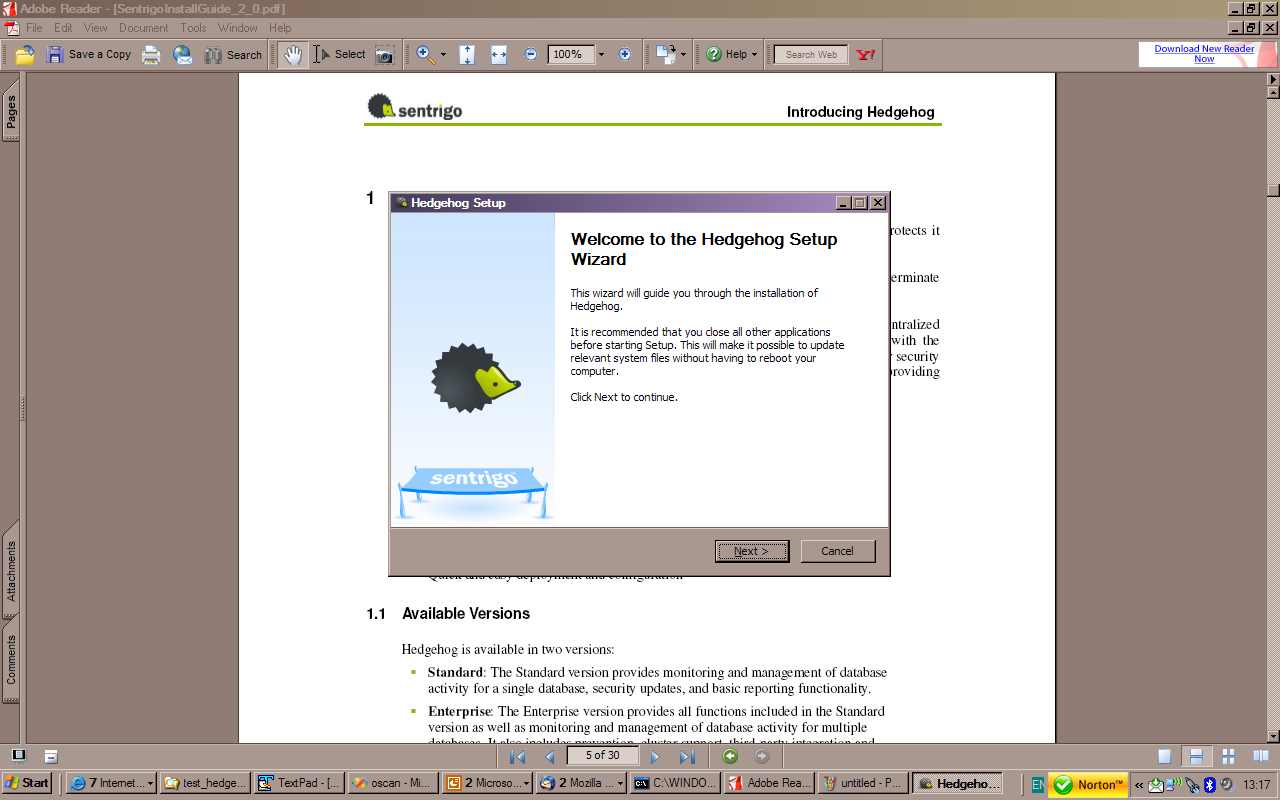1280x800 pixels.
Task: Click the Fit Page height icon
Action: (467, 55)
